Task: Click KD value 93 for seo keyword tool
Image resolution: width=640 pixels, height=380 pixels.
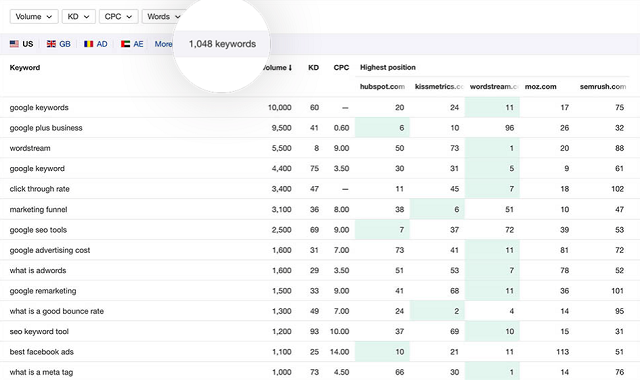Action: tap(314, 332)
